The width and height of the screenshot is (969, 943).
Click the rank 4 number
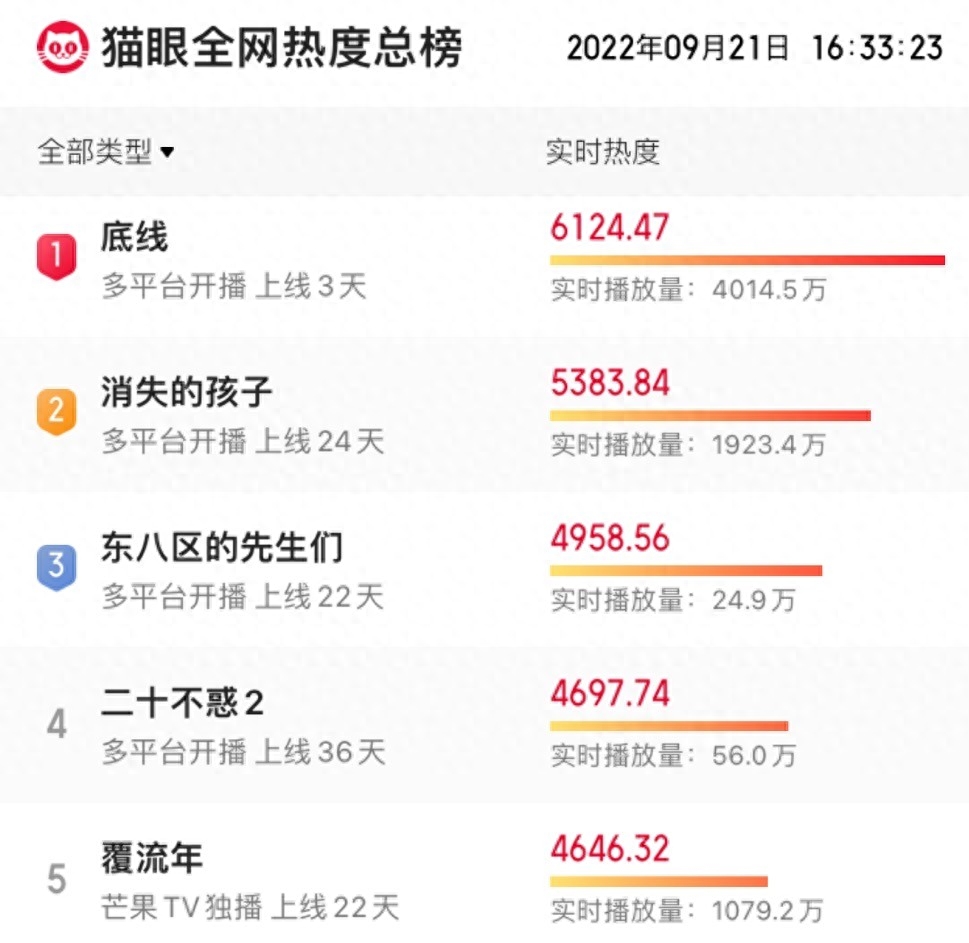click(x=57, y=724)
